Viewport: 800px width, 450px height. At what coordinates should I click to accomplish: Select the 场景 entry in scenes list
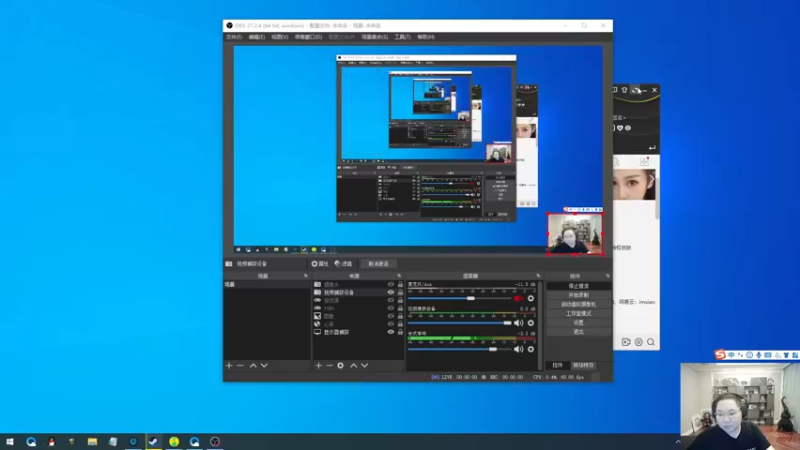tap(266, 284)
